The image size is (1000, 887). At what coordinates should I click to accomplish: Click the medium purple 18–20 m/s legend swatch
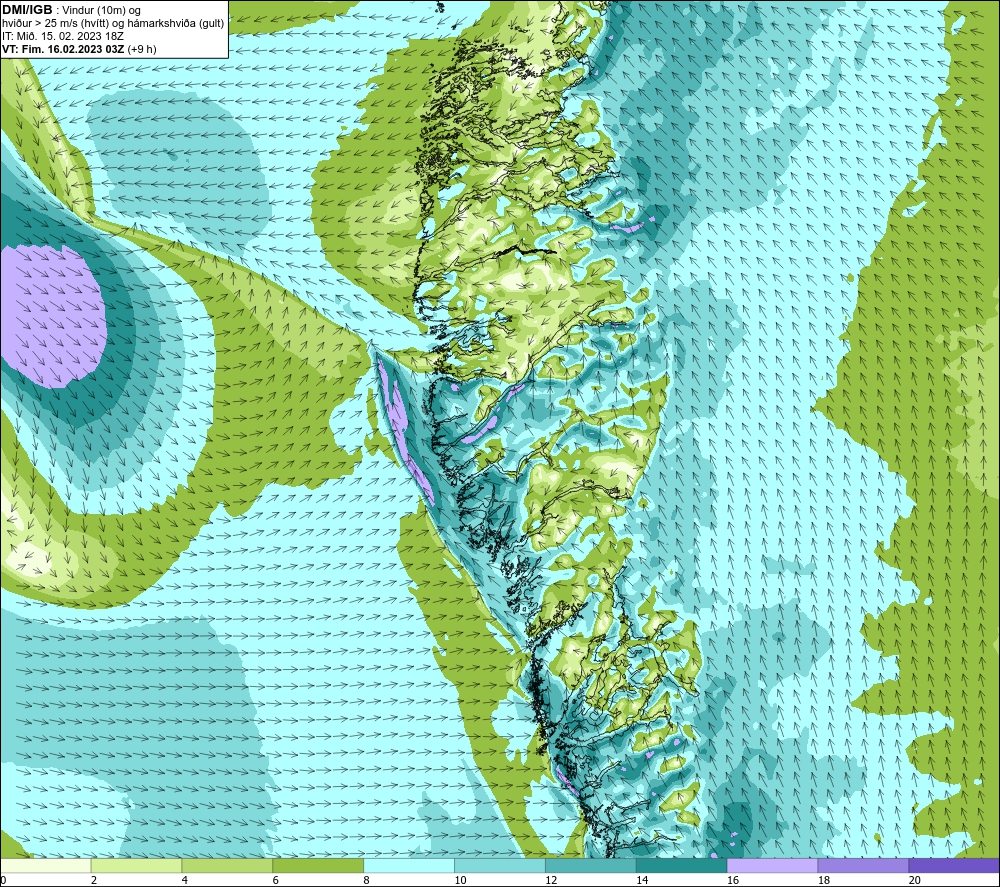pyautogui.click(x=863, y=865)
